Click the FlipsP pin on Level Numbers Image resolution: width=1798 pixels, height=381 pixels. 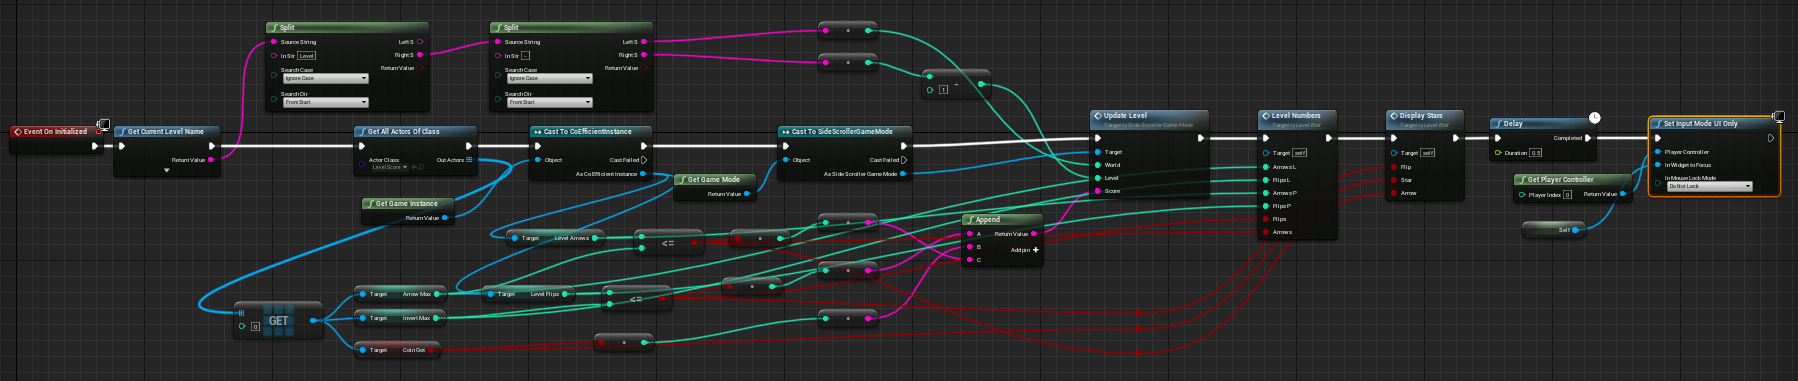pyautogui.click(x=1266, y=206)
